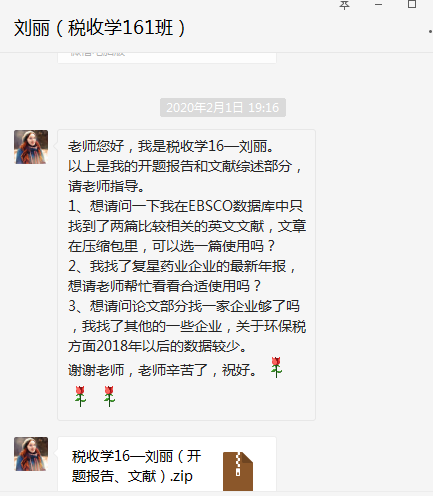Maximize the chat window

[412, 4]
